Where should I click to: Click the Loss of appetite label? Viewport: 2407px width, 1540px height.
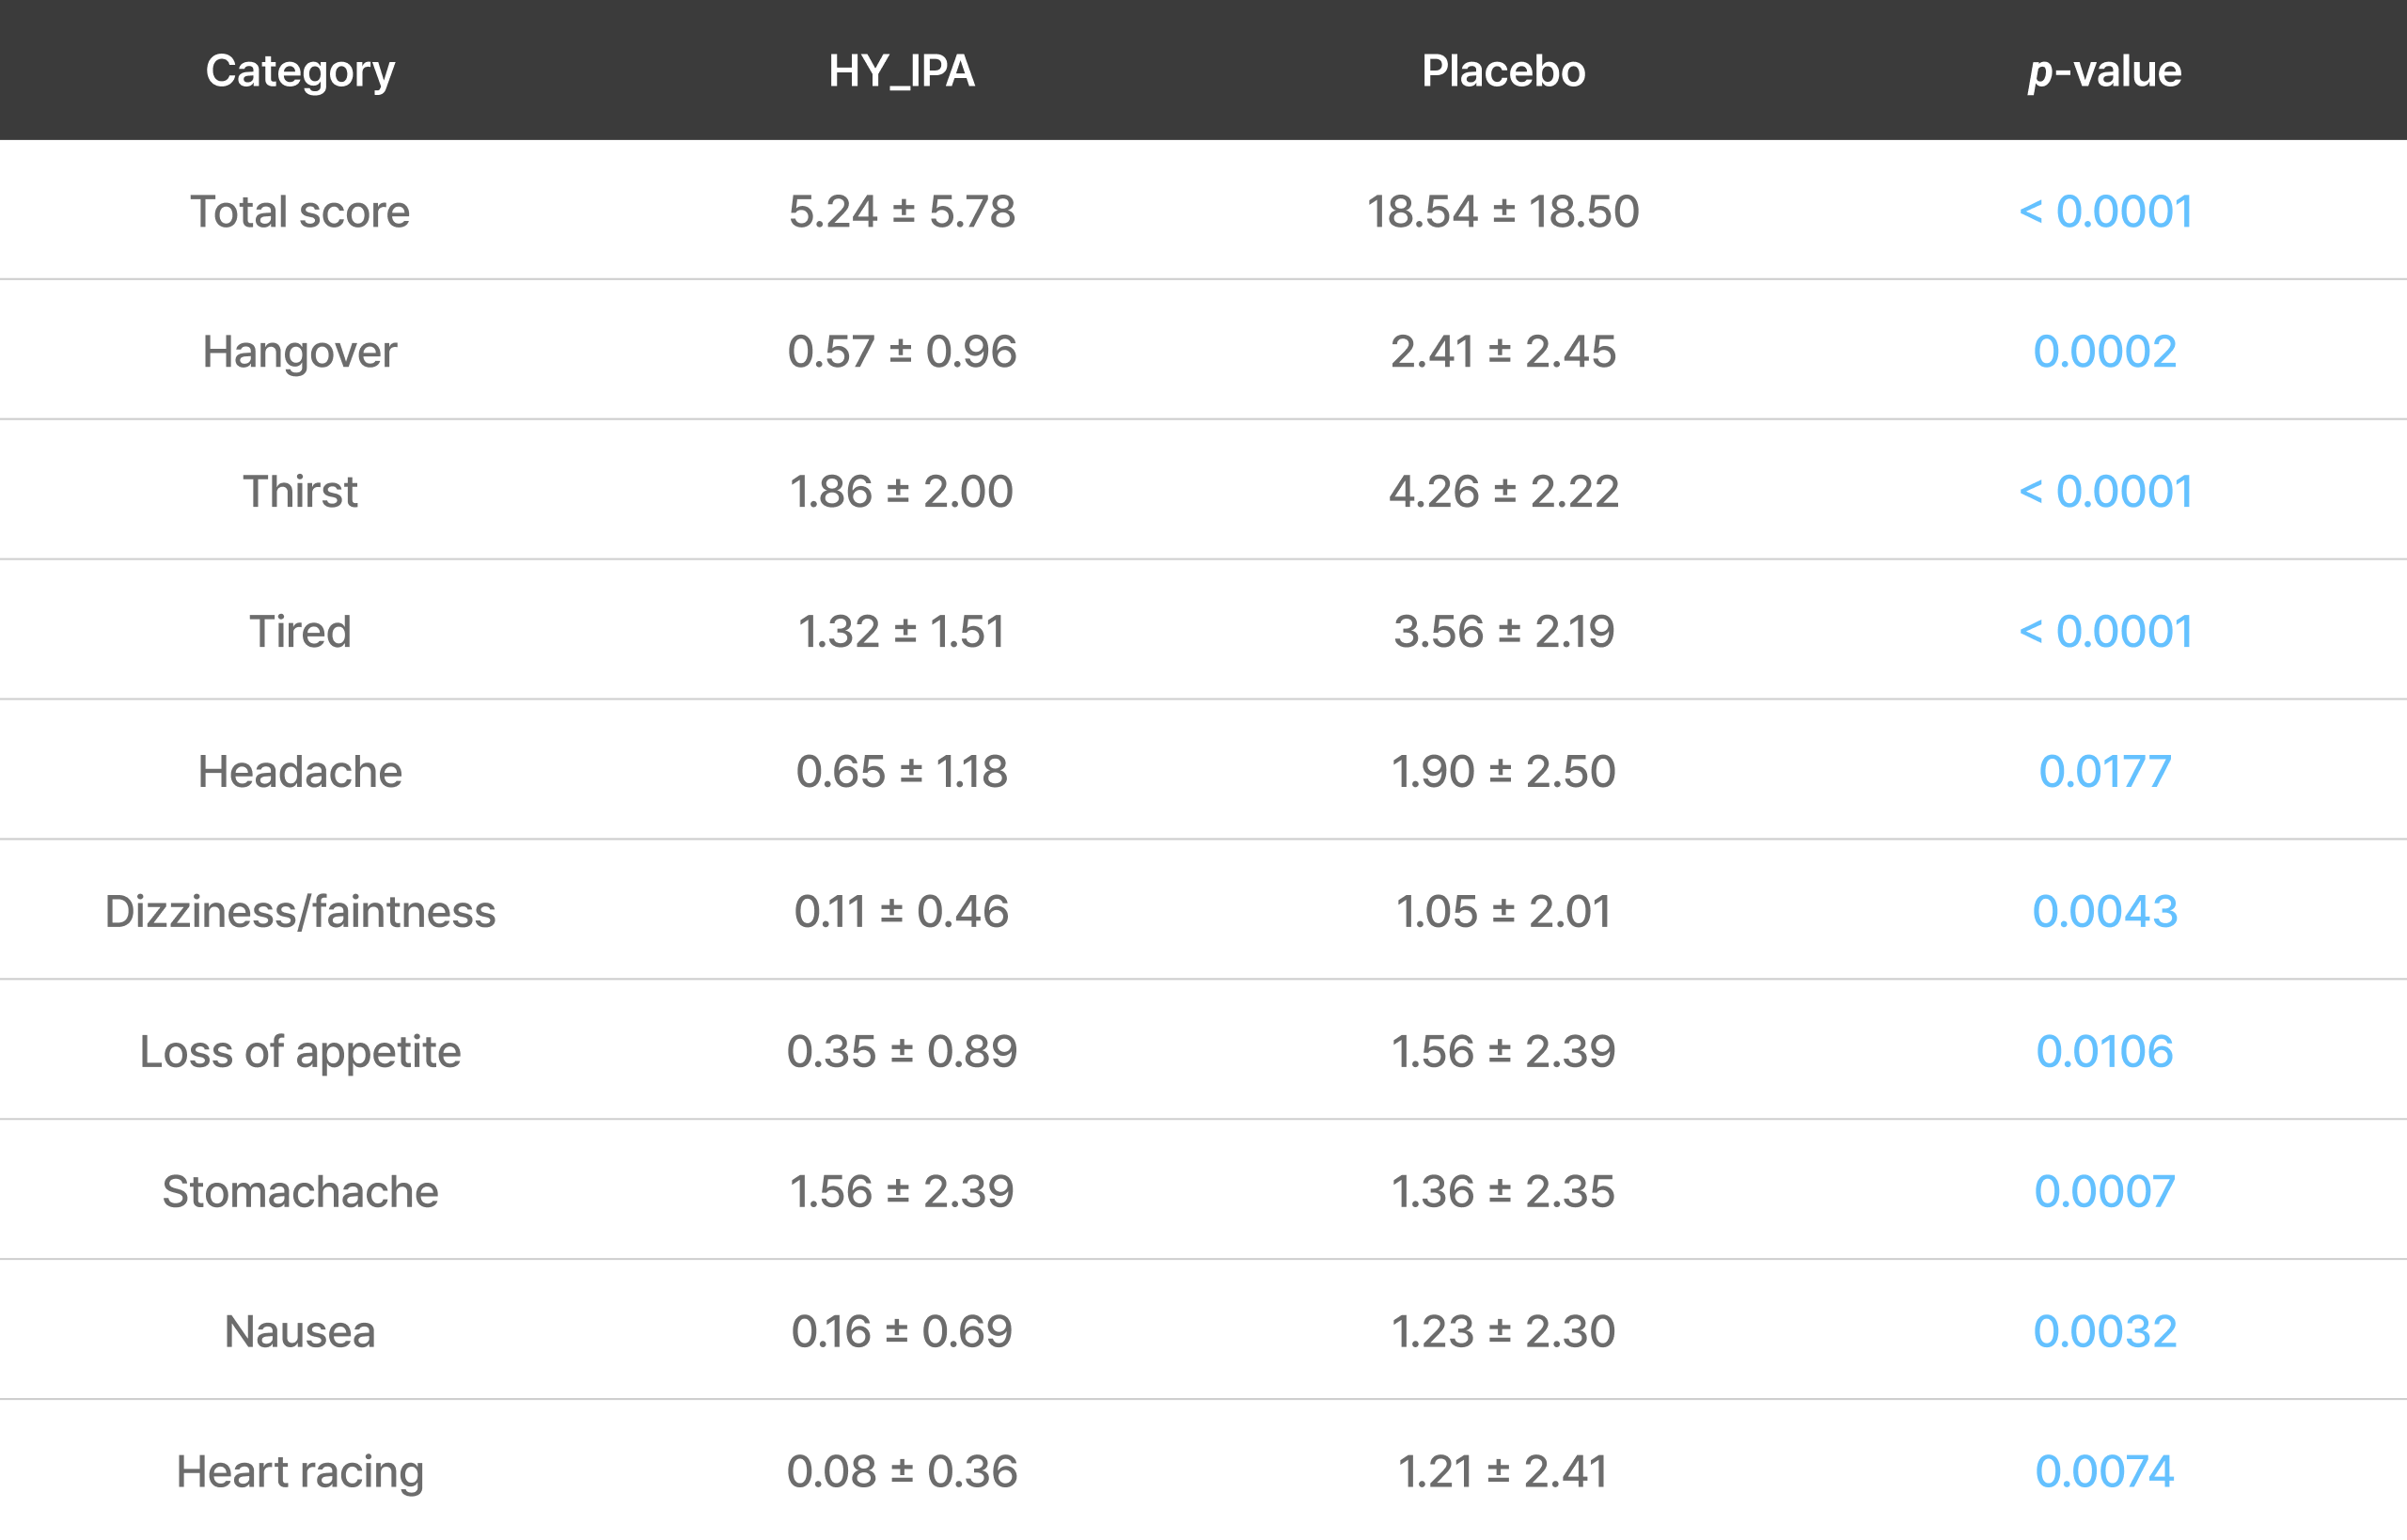(x=300, y=1051)
